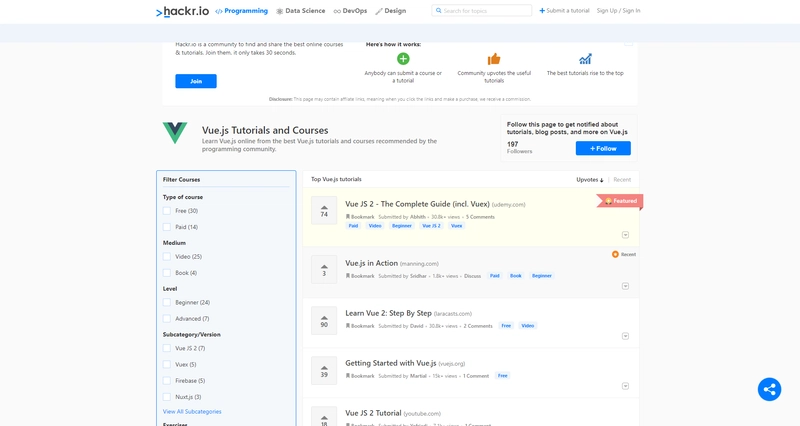Screen dimensions: 800x426
Task: Bookmark Vue.js in Action
Action: tap(360, 276)
